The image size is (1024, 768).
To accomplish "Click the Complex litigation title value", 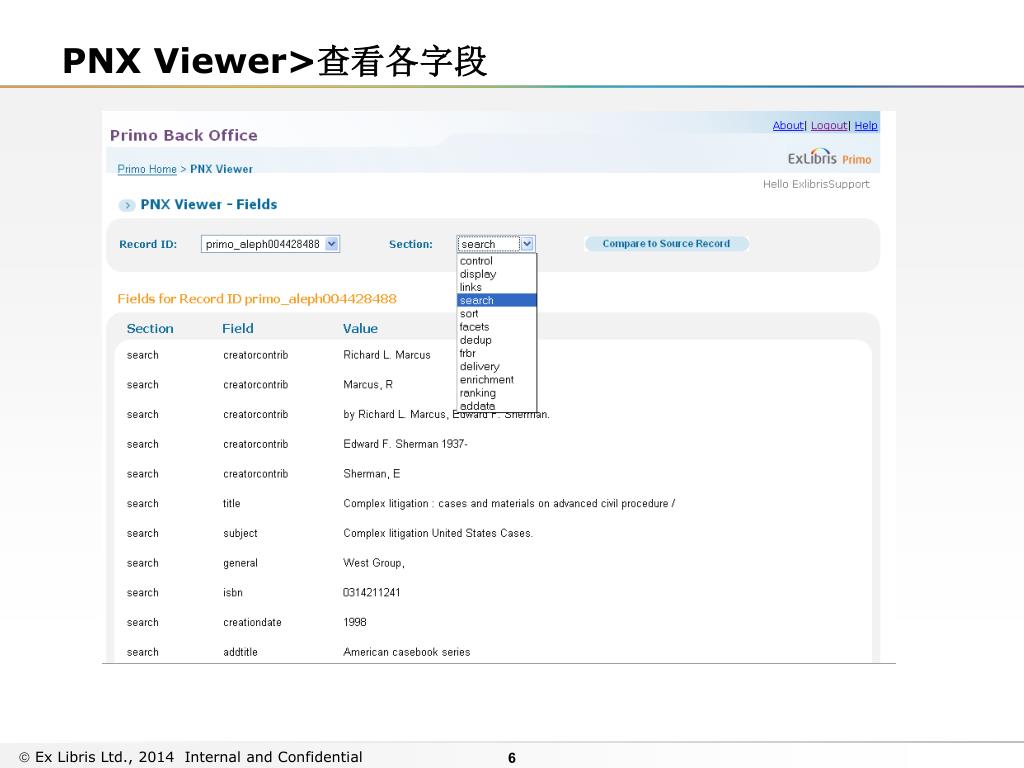I will [x=509, y=504].
